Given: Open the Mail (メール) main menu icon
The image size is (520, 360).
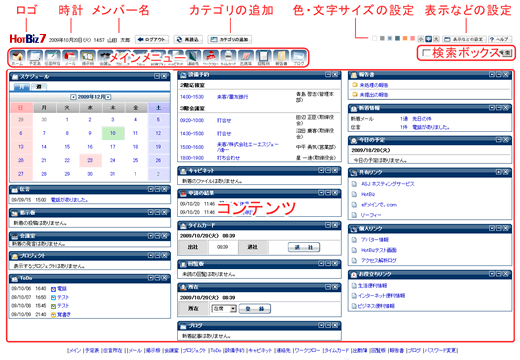Looking at the screenshot, I should [70, 57].
